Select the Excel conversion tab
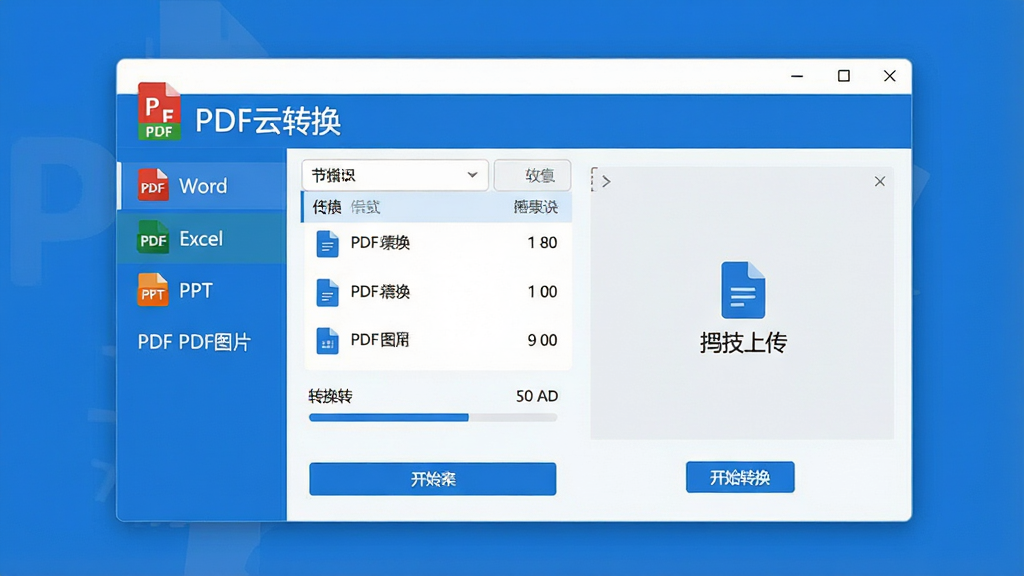Viewport: 1024px width, 576px height. [x=202, y=238]
